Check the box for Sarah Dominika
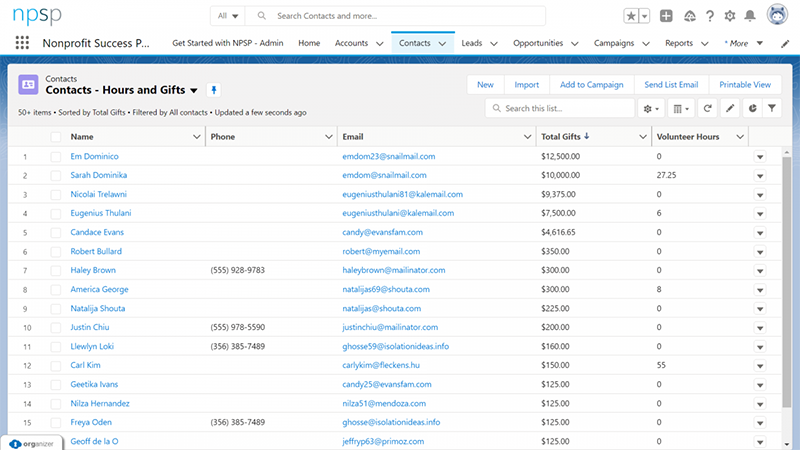Image resolution: width=800 pixels, height=450 pixels. pyautogui.click(x=56, y=176)
